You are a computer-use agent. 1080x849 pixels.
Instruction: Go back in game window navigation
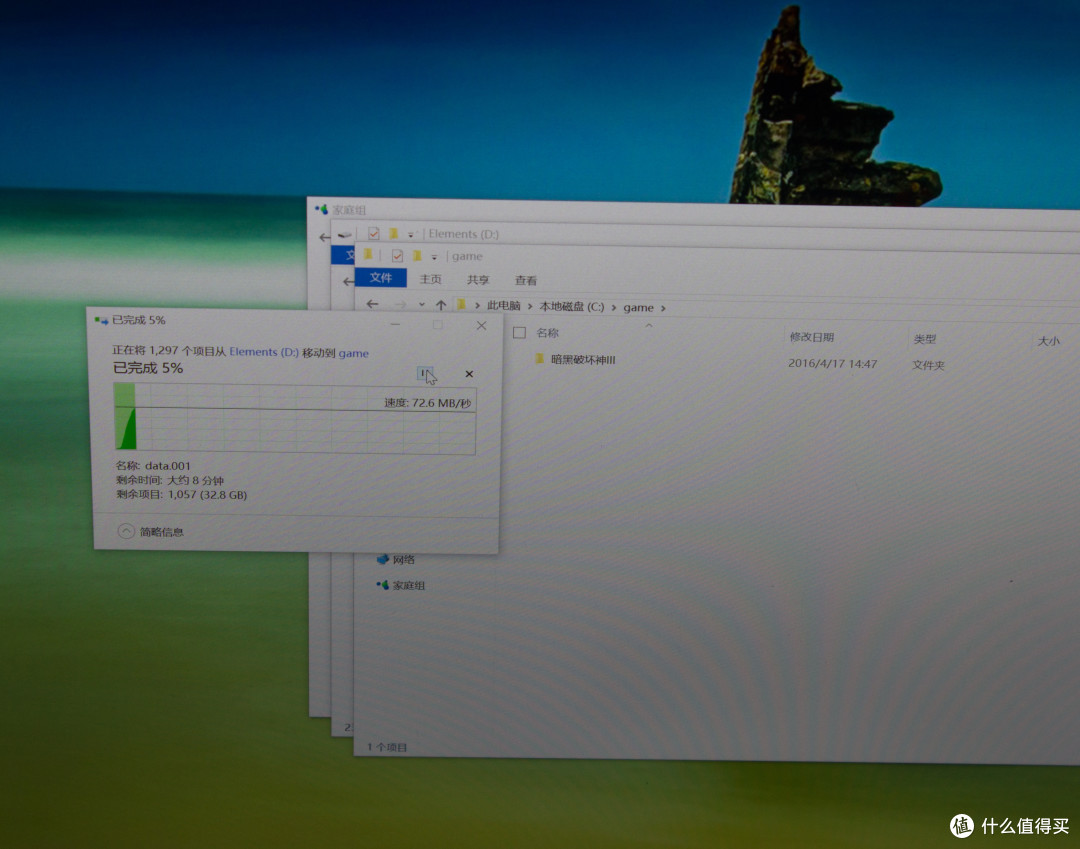coord(373,304)
